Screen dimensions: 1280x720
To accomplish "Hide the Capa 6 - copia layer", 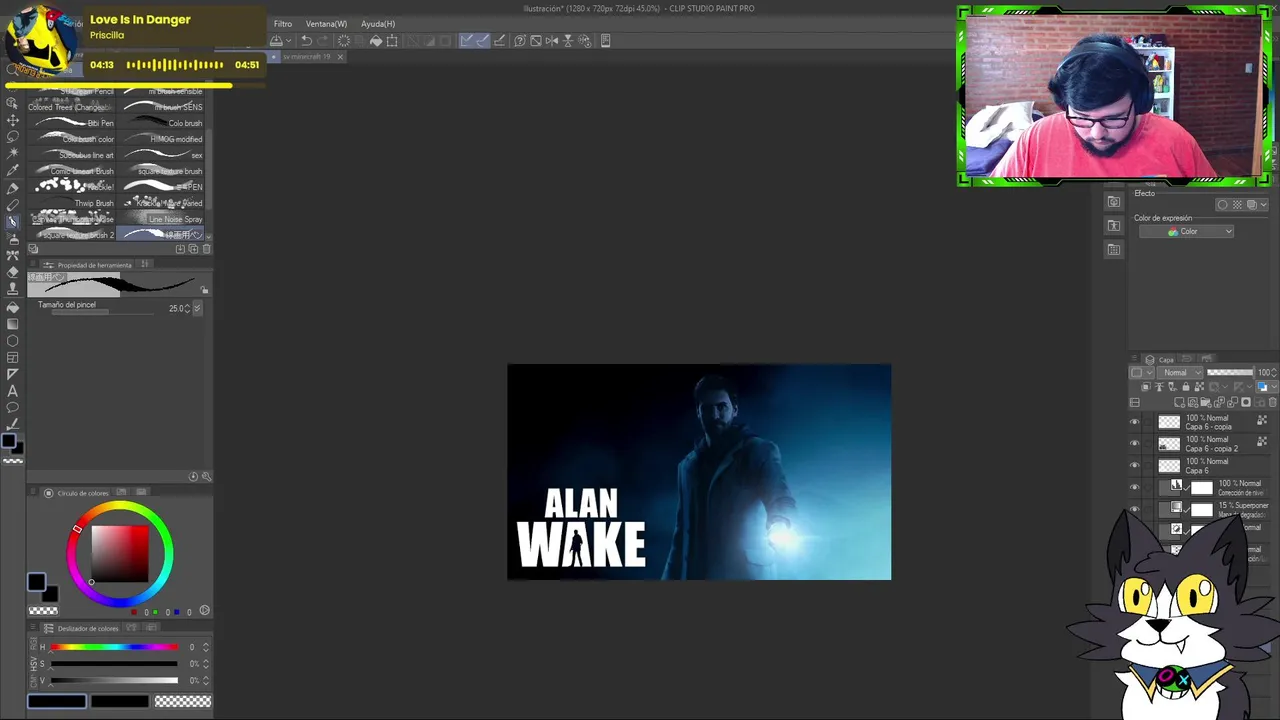I will [x=1134, y=422].
